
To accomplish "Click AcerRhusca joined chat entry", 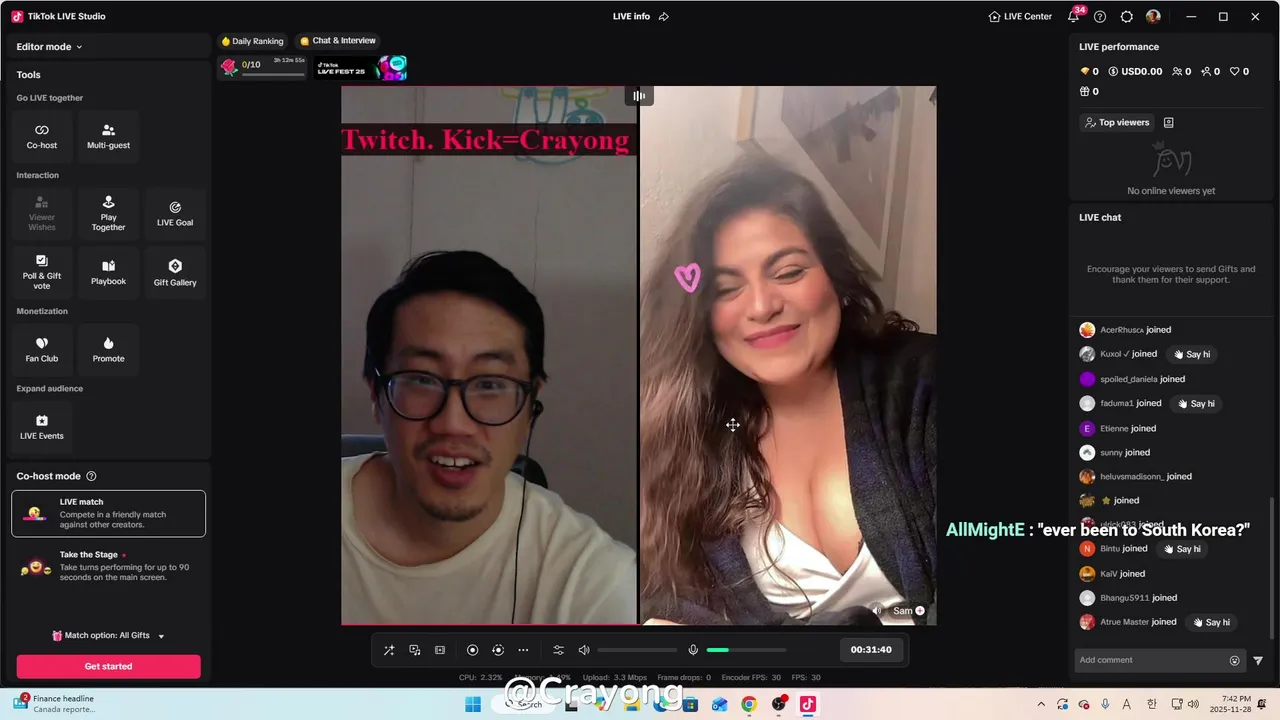I will tap(1125, 330).
